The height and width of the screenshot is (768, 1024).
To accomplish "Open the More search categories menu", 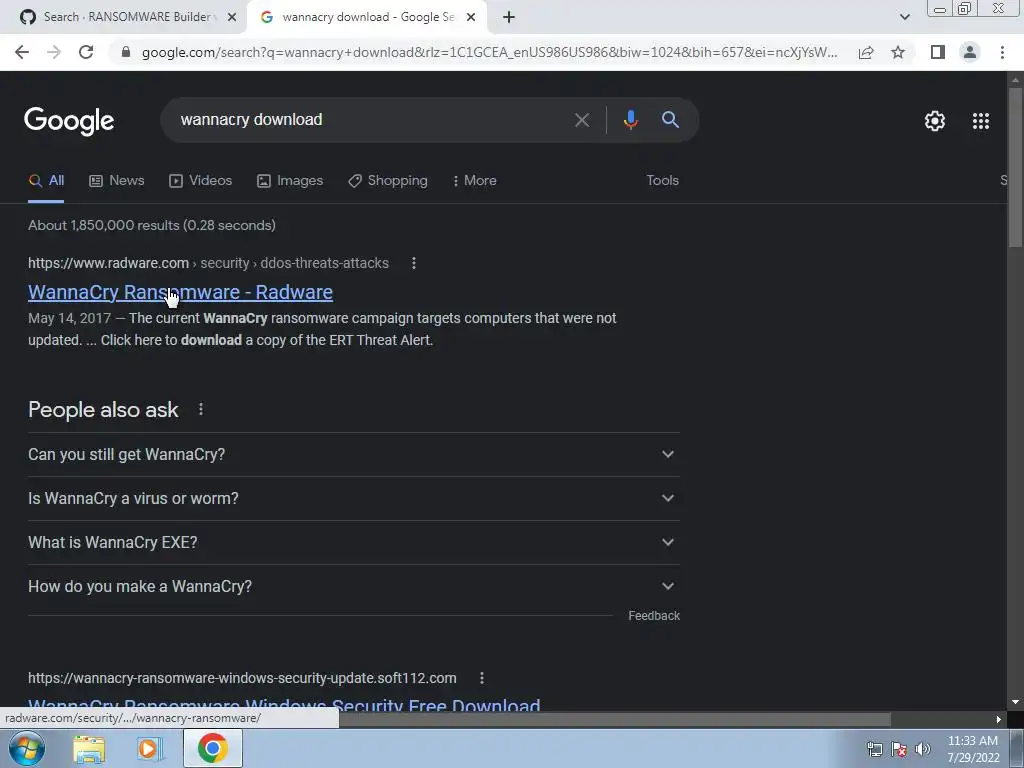I will (475, 181).
